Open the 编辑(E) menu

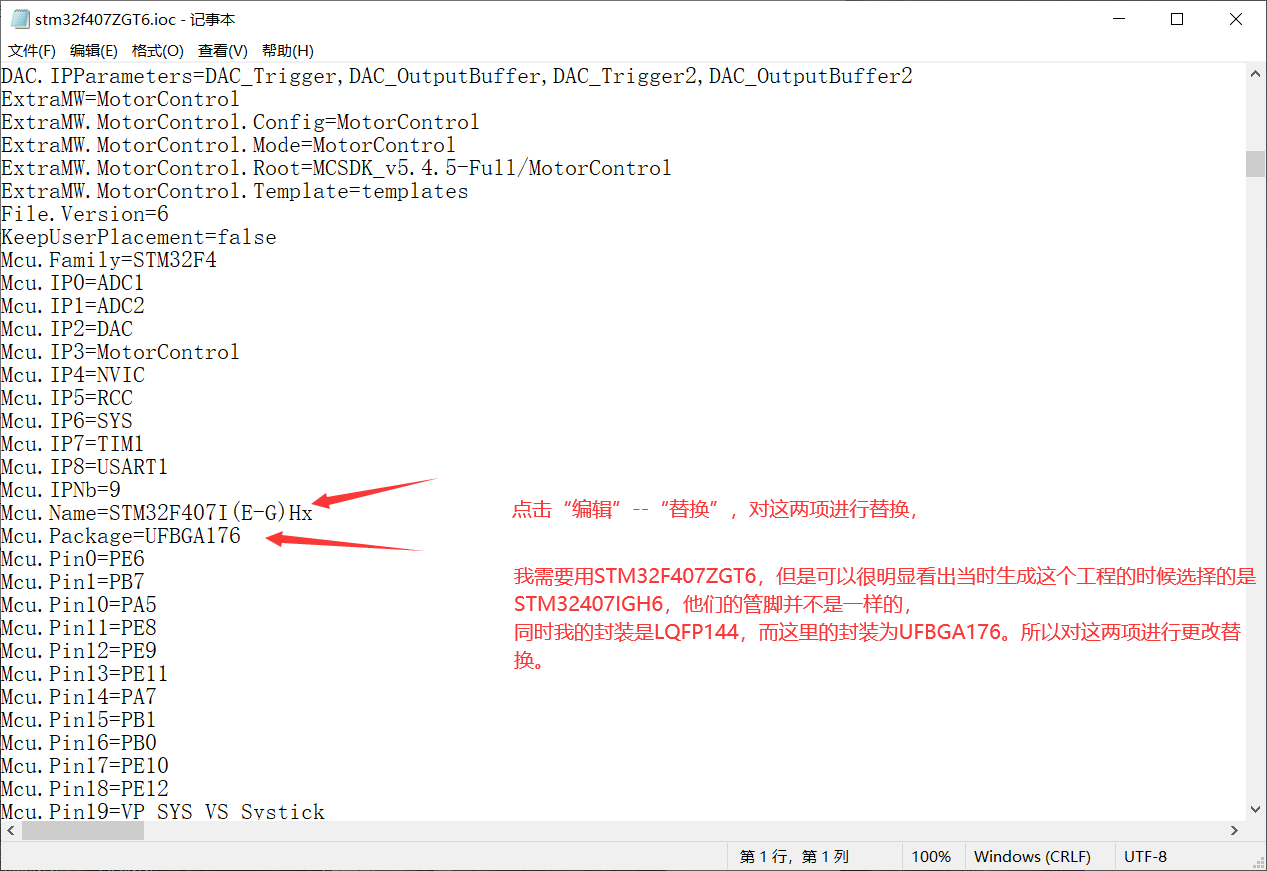point(93,50)
